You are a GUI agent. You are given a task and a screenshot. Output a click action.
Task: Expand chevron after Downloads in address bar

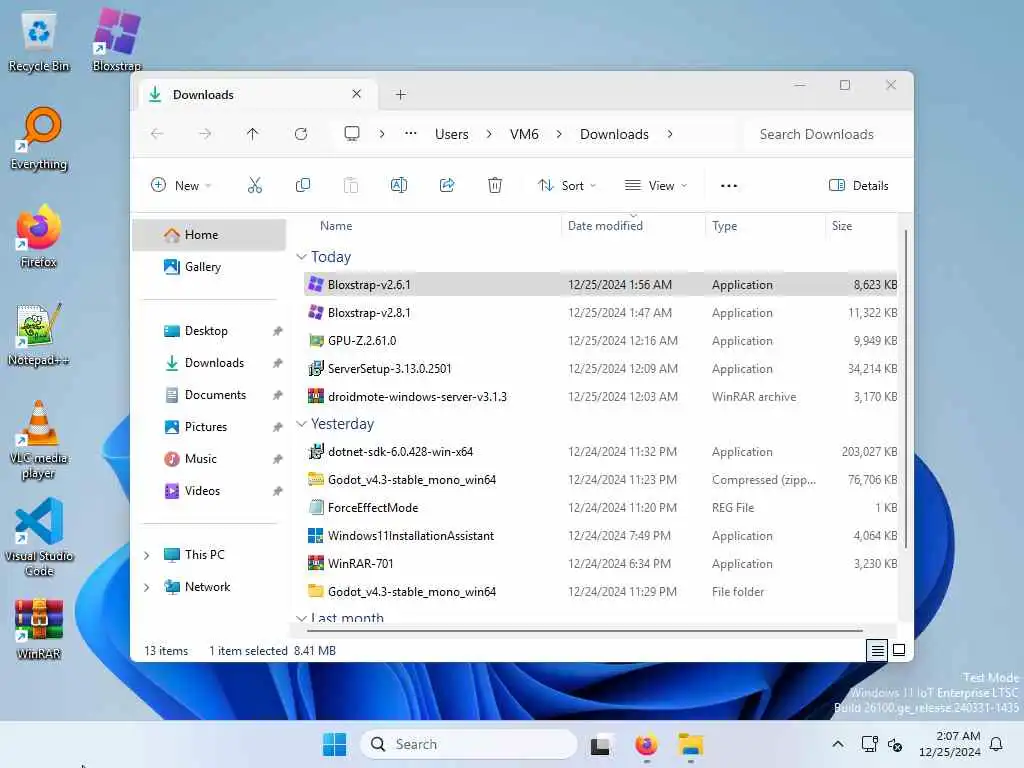coord(669,134)
